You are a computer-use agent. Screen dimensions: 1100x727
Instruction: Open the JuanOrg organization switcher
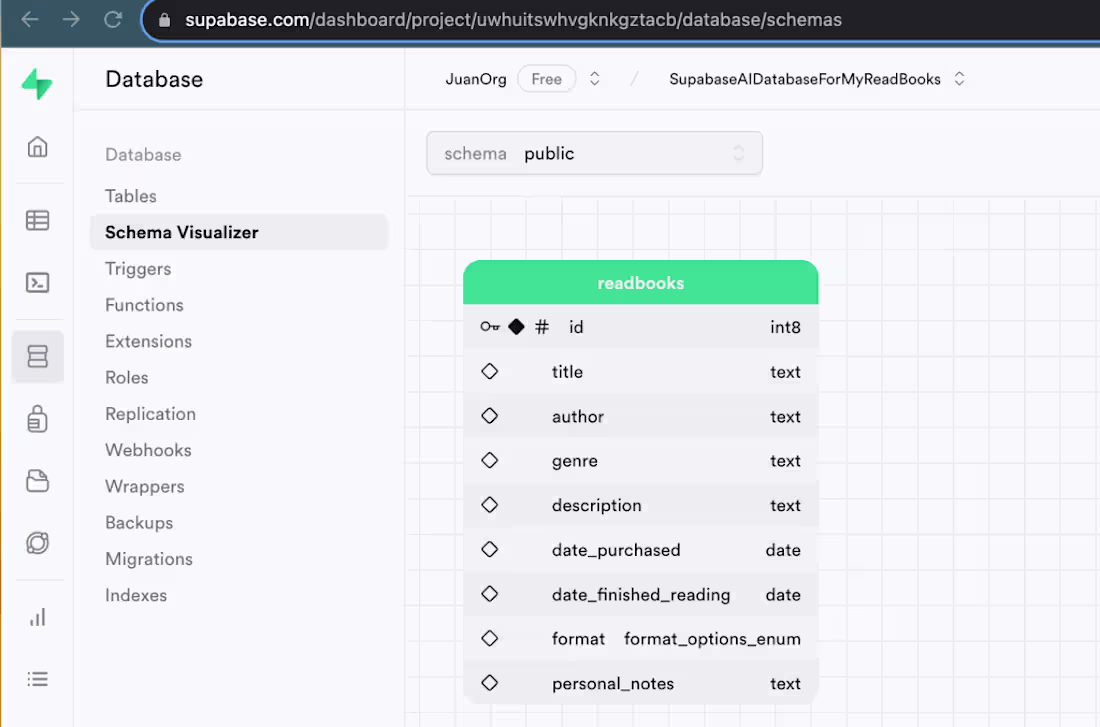pyautogui.click(x=476, y=78)
